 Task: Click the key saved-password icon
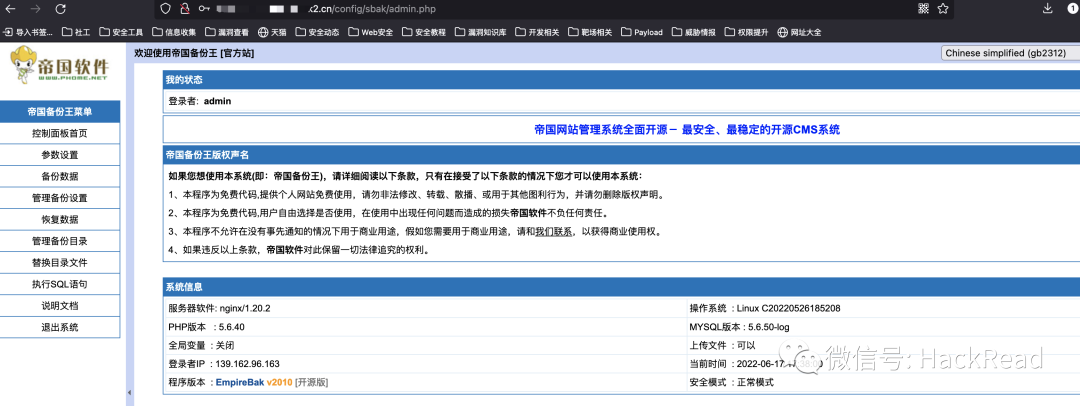pos(204,9)
